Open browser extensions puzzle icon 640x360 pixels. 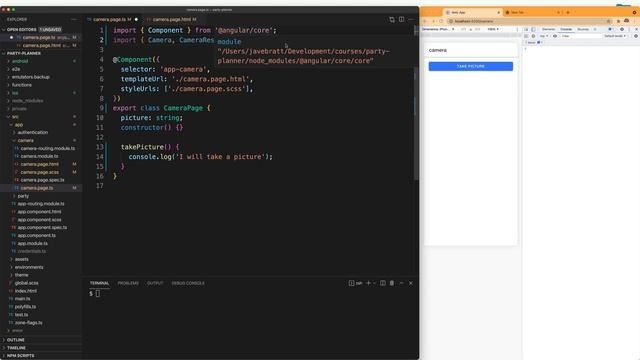click(x=618, y=21)
